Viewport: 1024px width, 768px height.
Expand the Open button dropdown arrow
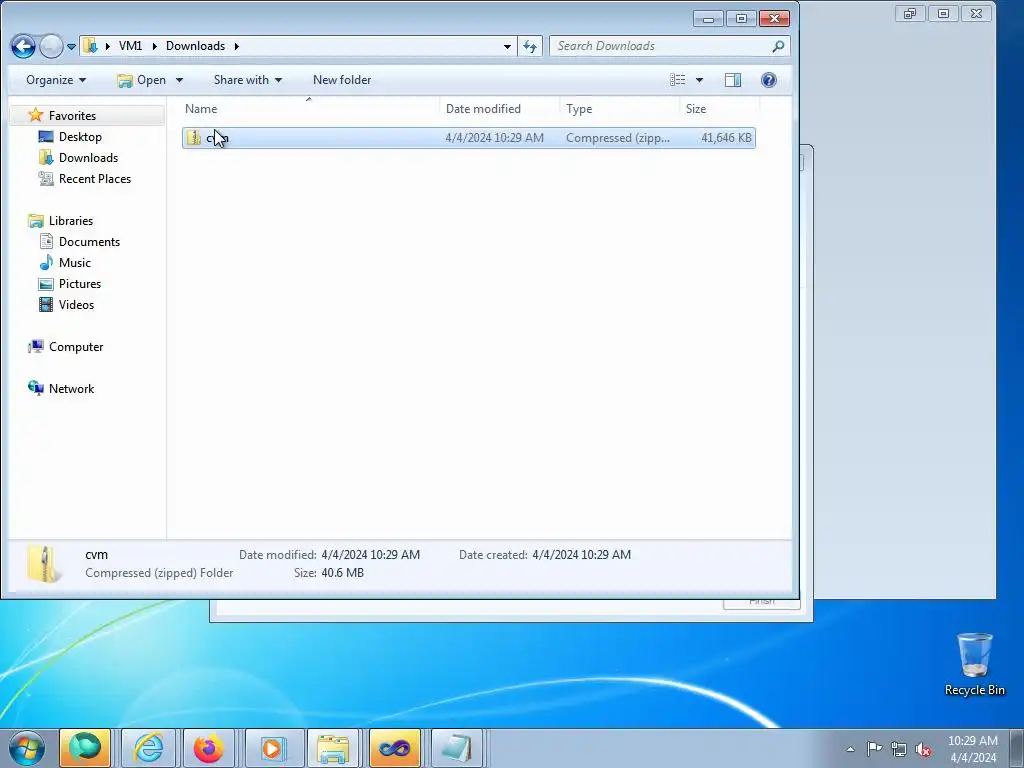(x=180, y=80)
